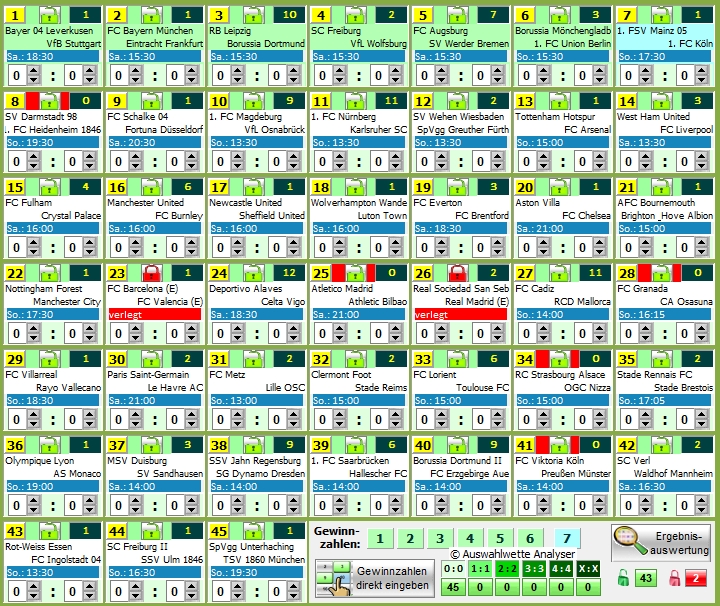Click the padlock on match 25 Atletico Madrid

[356, 273]
